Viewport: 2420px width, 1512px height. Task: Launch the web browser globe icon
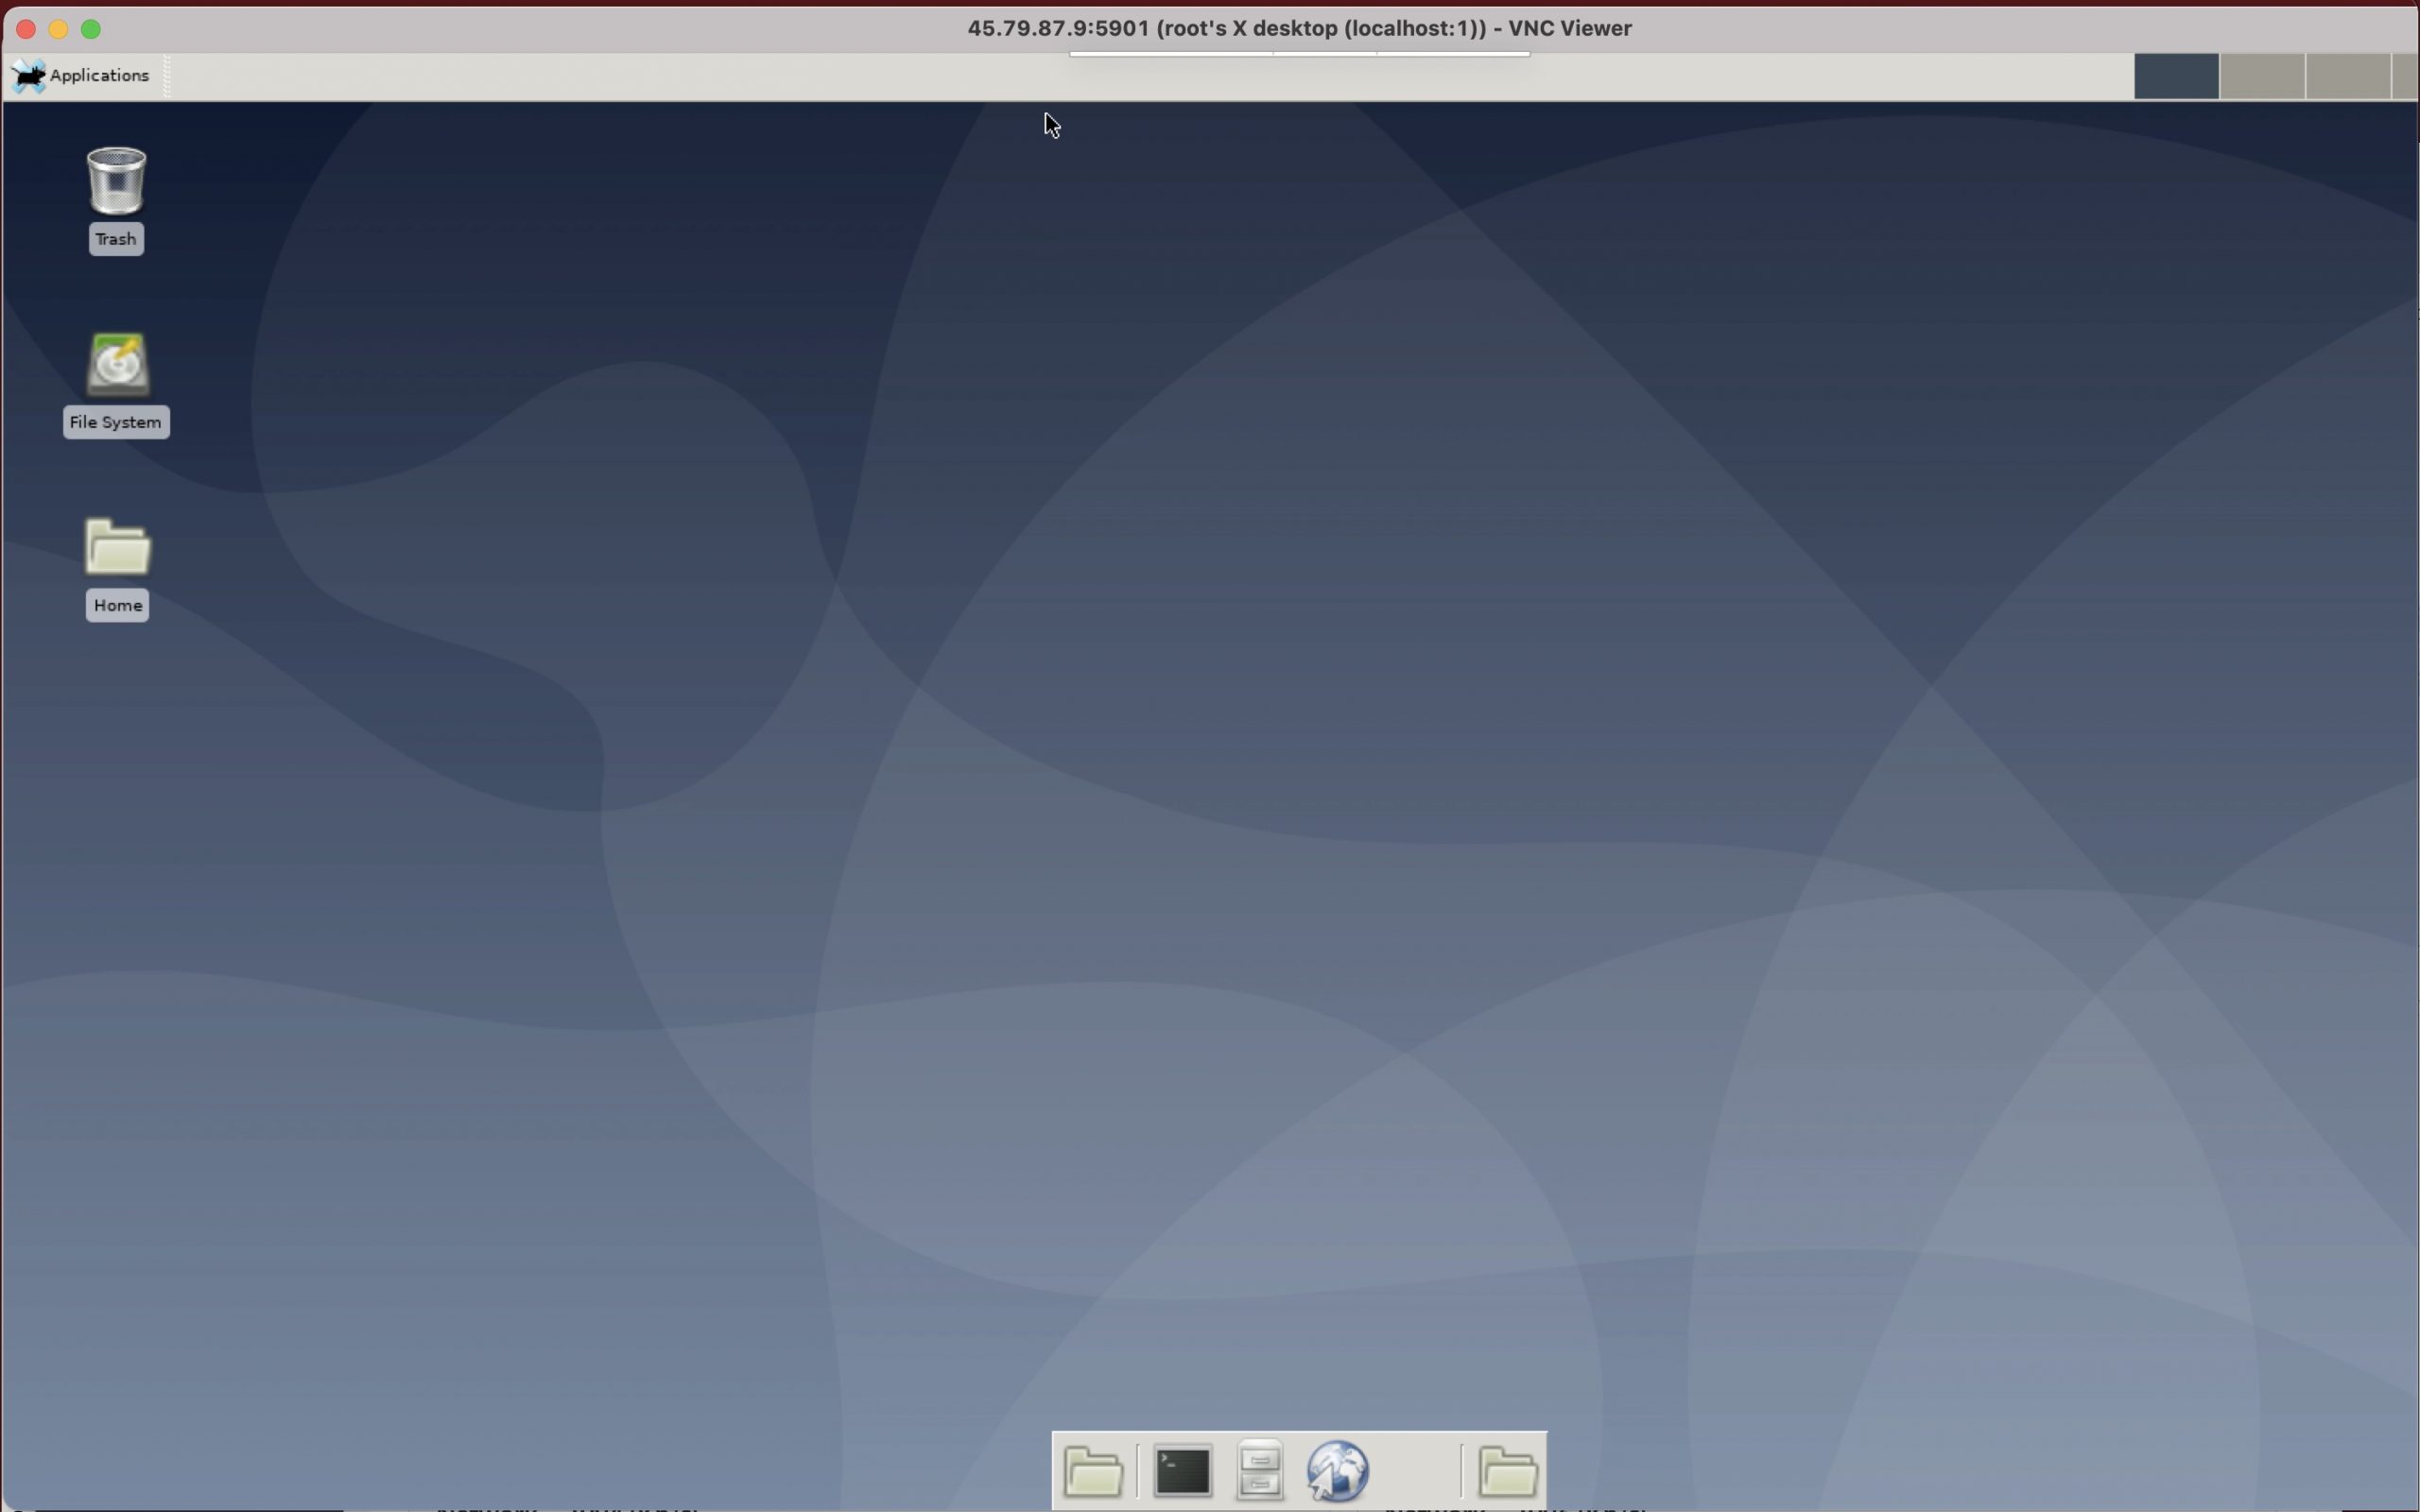coord(1337,1471)
